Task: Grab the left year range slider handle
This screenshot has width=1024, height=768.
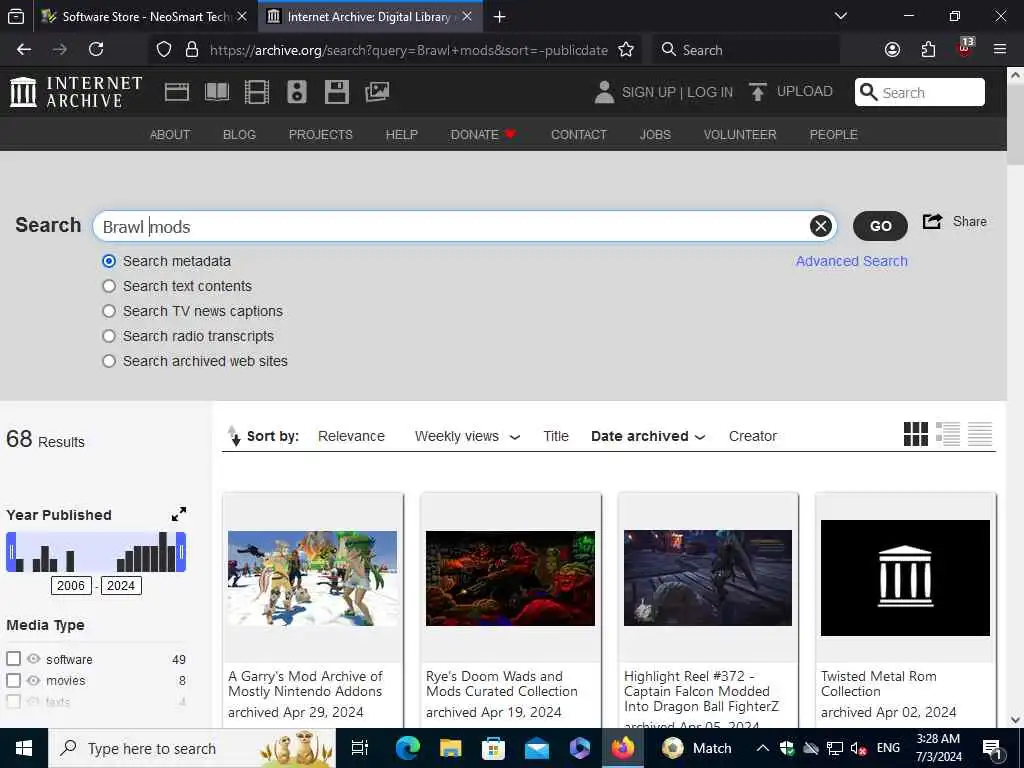Action: click(x=11, y=552)
